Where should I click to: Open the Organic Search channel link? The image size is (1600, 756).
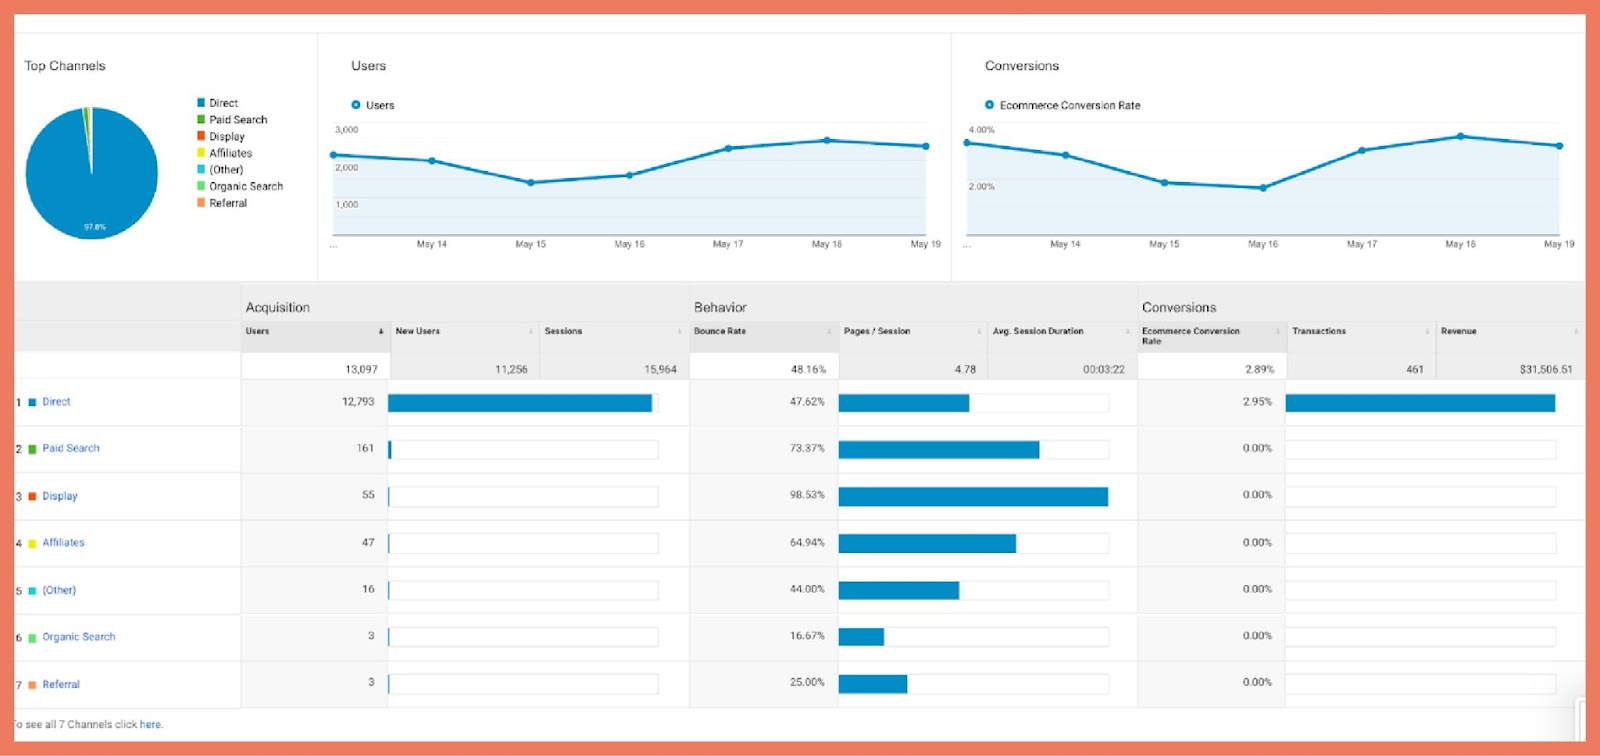click(x=79, y=637)
